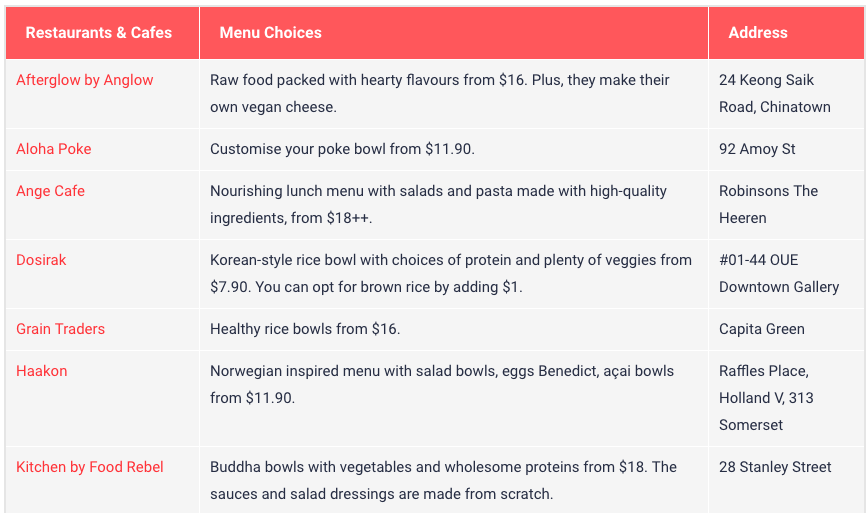The width and height of the screenshot is (868, 513).
Task: Click the 24 Keong Saik Road address
Action: tap(774, 93)
